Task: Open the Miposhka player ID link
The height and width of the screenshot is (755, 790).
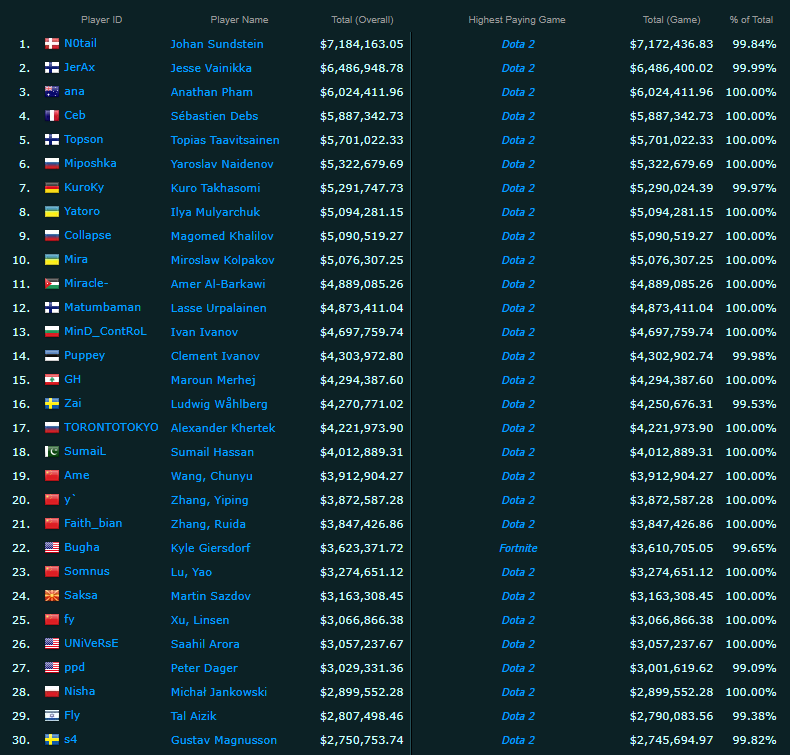Action: pyautogui.click(x=90, y=163)
